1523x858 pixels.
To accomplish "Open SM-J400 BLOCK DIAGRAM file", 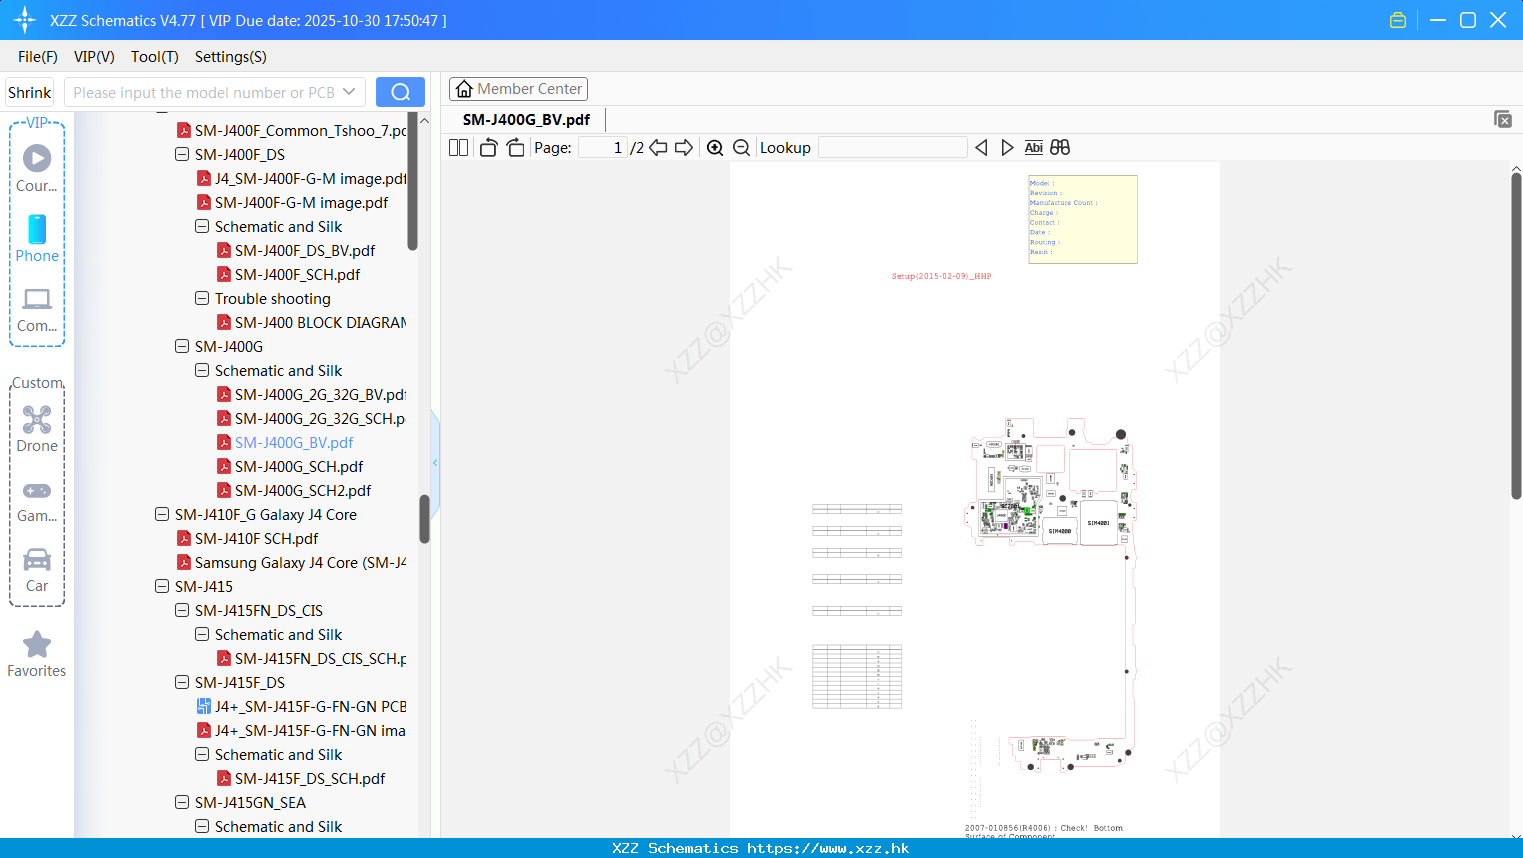I will [x=311, y=322].
